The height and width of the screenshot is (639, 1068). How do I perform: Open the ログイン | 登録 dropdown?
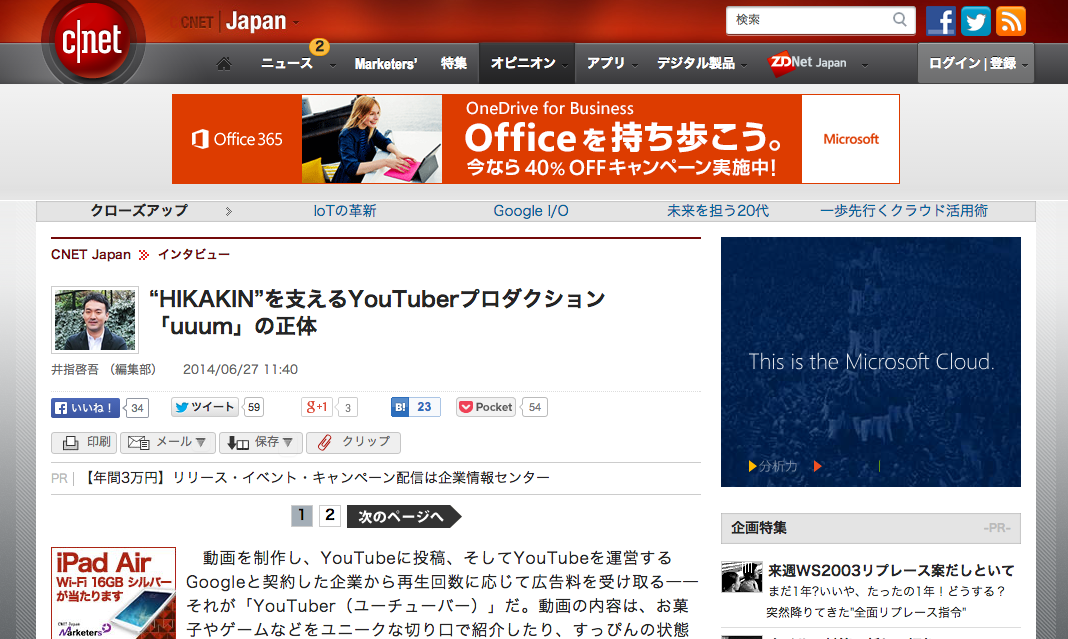tap(975, 63)
